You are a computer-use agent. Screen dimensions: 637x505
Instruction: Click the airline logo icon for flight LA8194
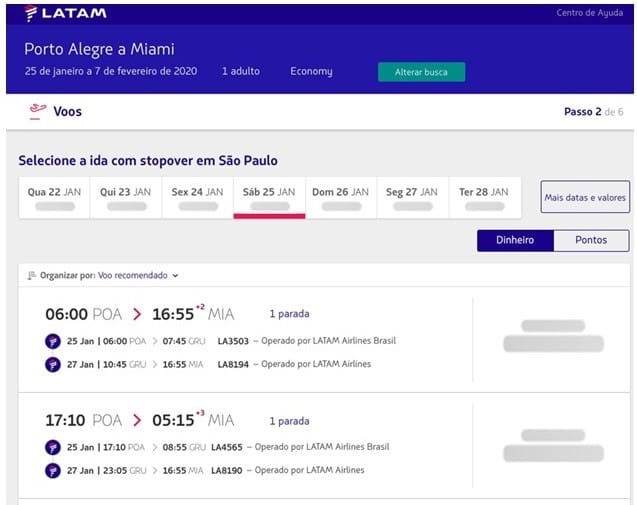(53, 364)
